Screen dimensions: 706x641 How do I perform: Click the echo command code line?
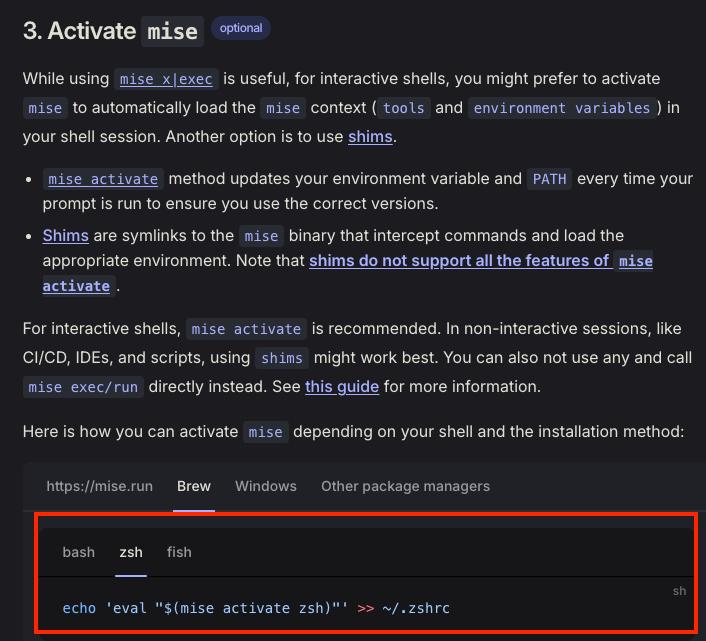click(x=256, y=608)
